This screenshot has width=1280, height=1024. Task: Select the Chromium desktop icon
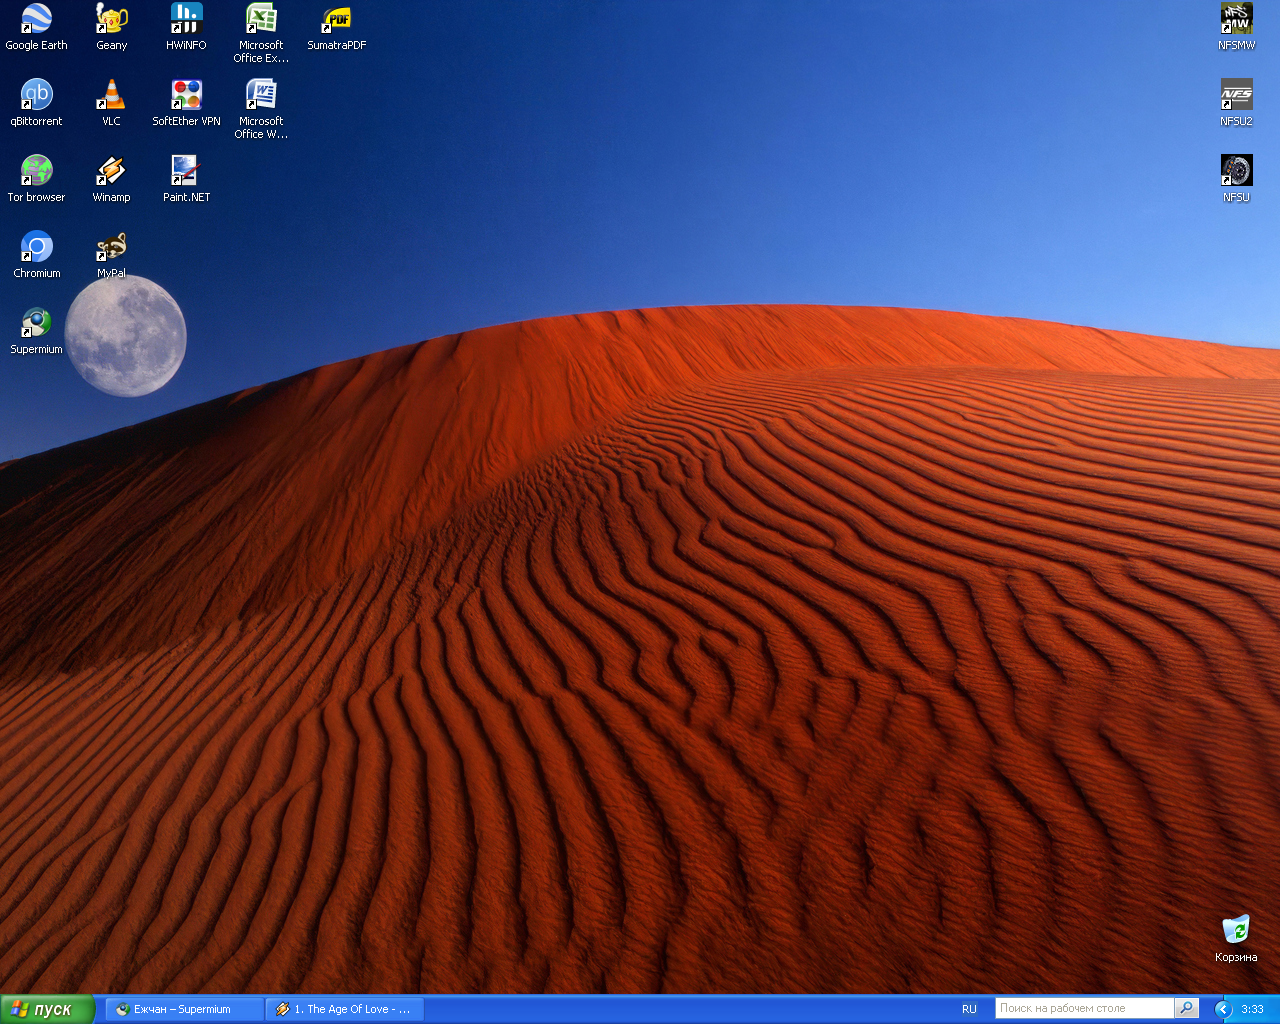click(36, 254)
